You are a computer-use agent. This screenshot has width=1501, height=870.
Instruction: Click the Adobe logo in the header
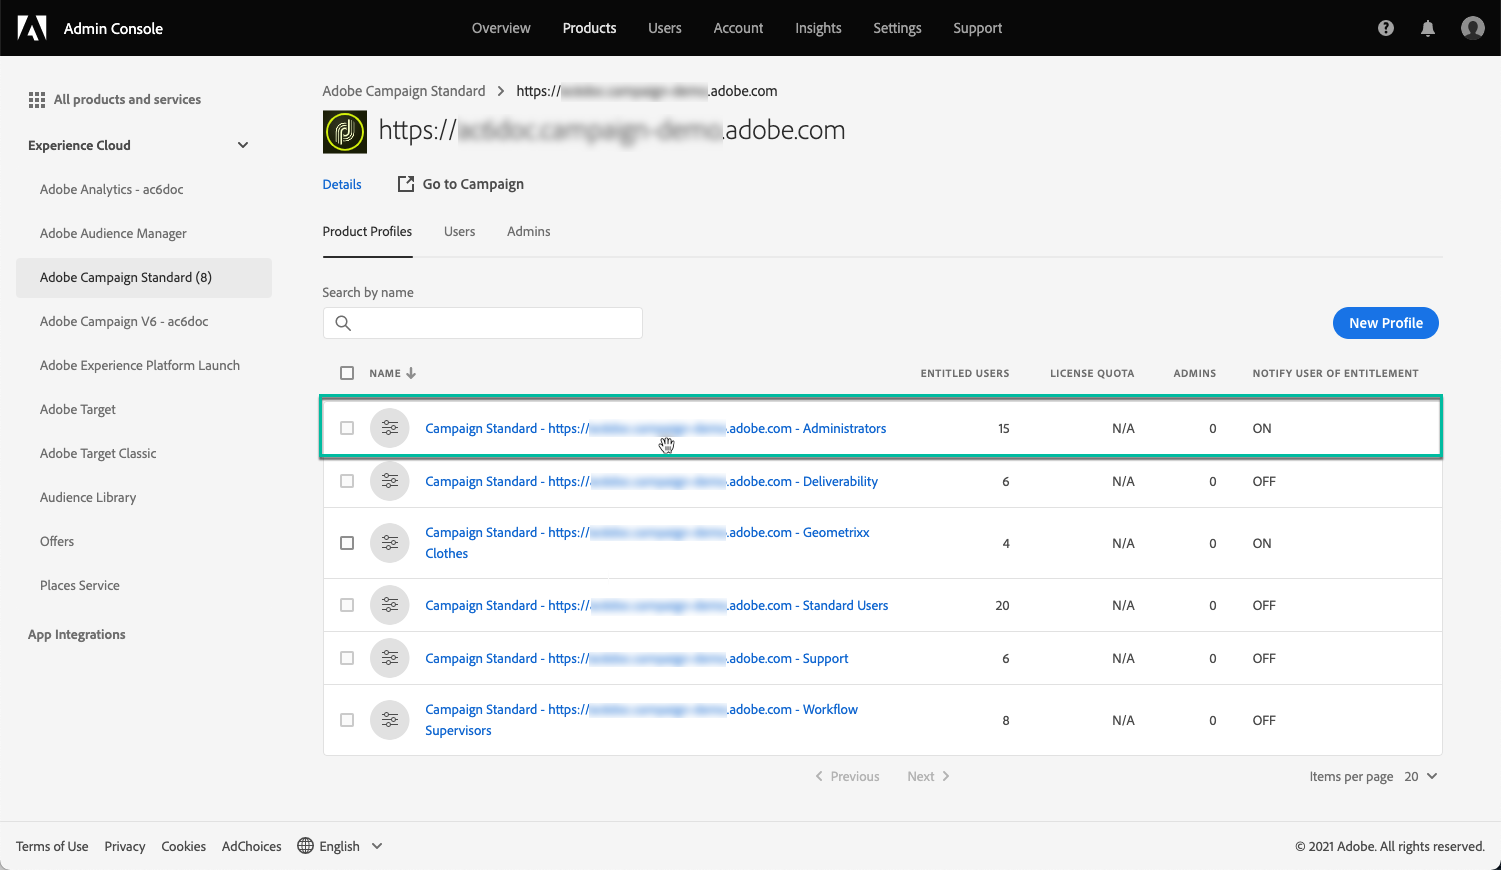pos(32,28)
